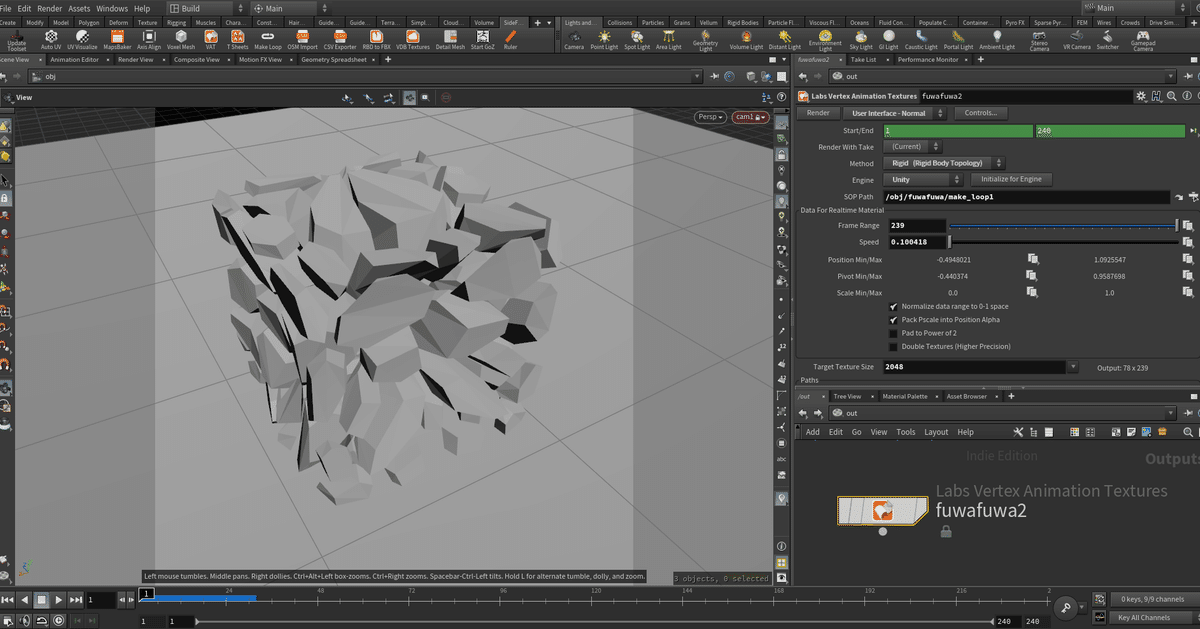Activate the Detail Mesh shelf tool
This screenshot has width=1200, height=629.
[x=450, y=39]
